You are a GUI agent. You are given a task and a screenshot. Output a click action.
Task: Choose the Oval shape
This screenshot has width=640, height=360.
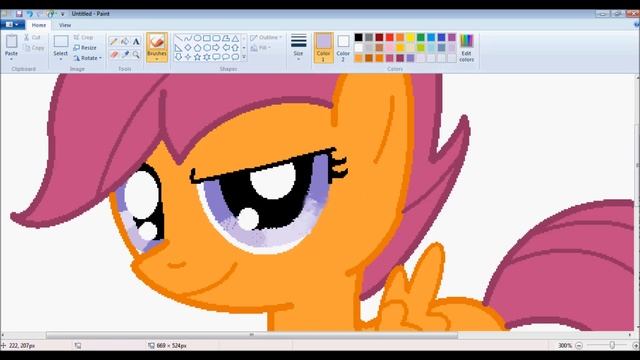point(197,38)
